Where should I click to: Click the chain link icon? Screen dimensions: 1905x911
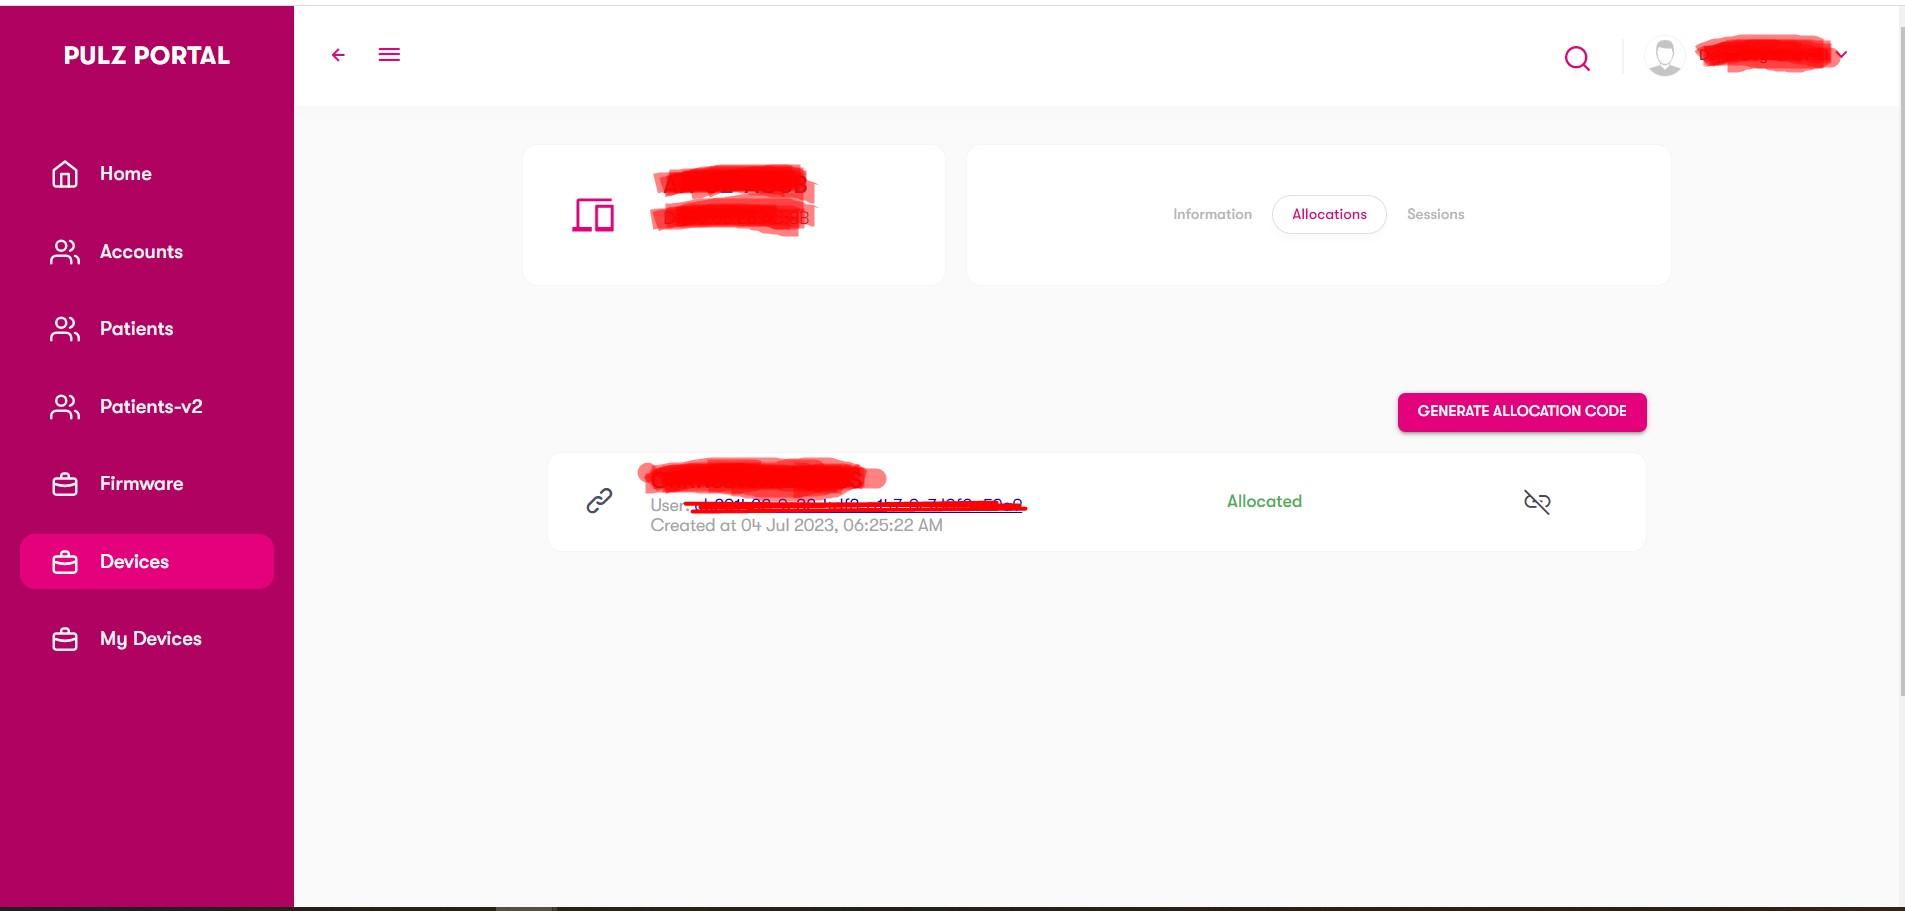point(599,501)
